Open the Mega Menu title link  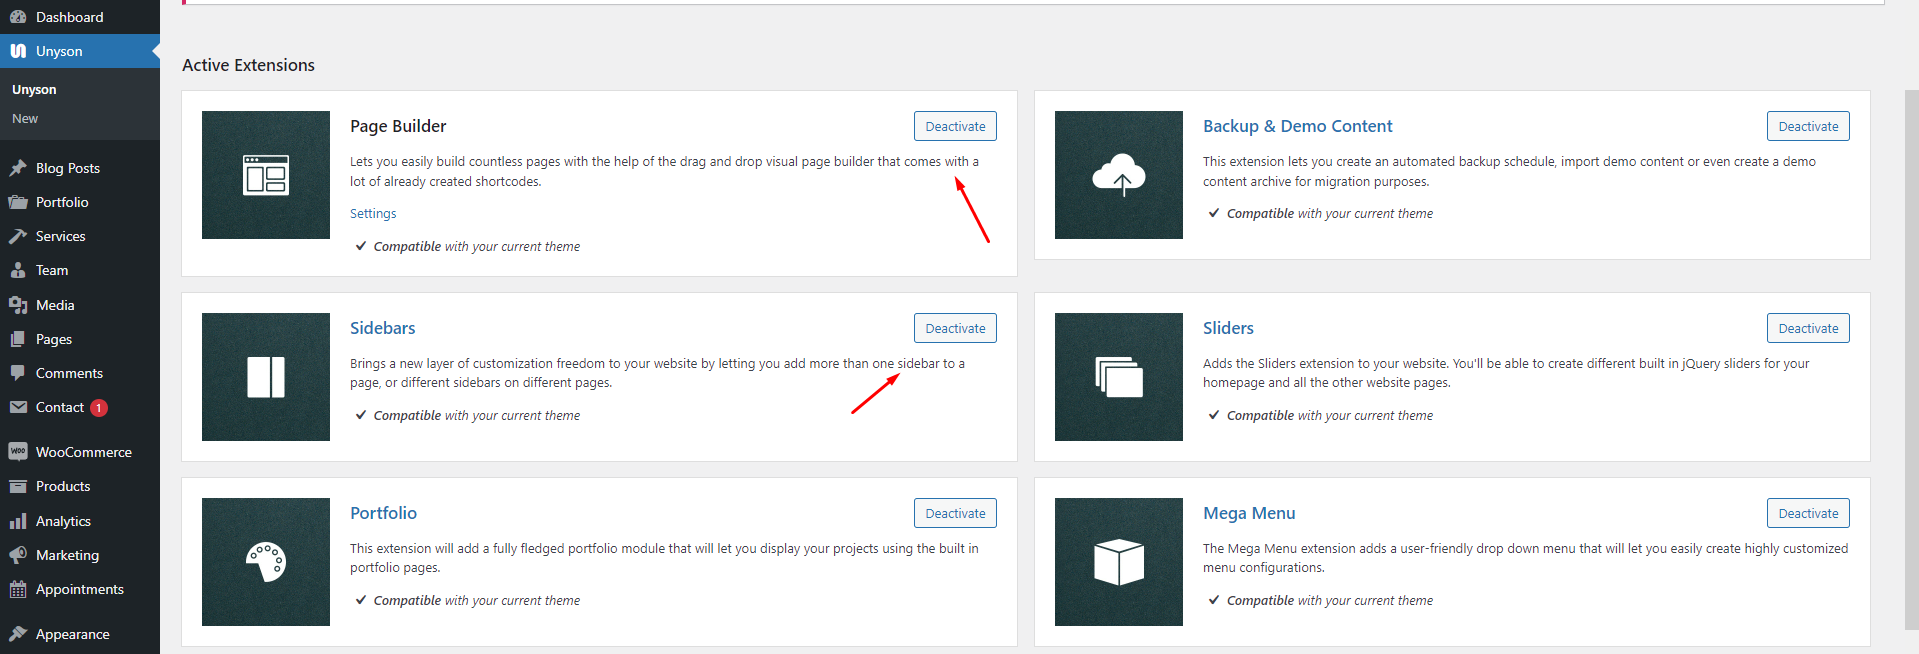coord(1249,513)
